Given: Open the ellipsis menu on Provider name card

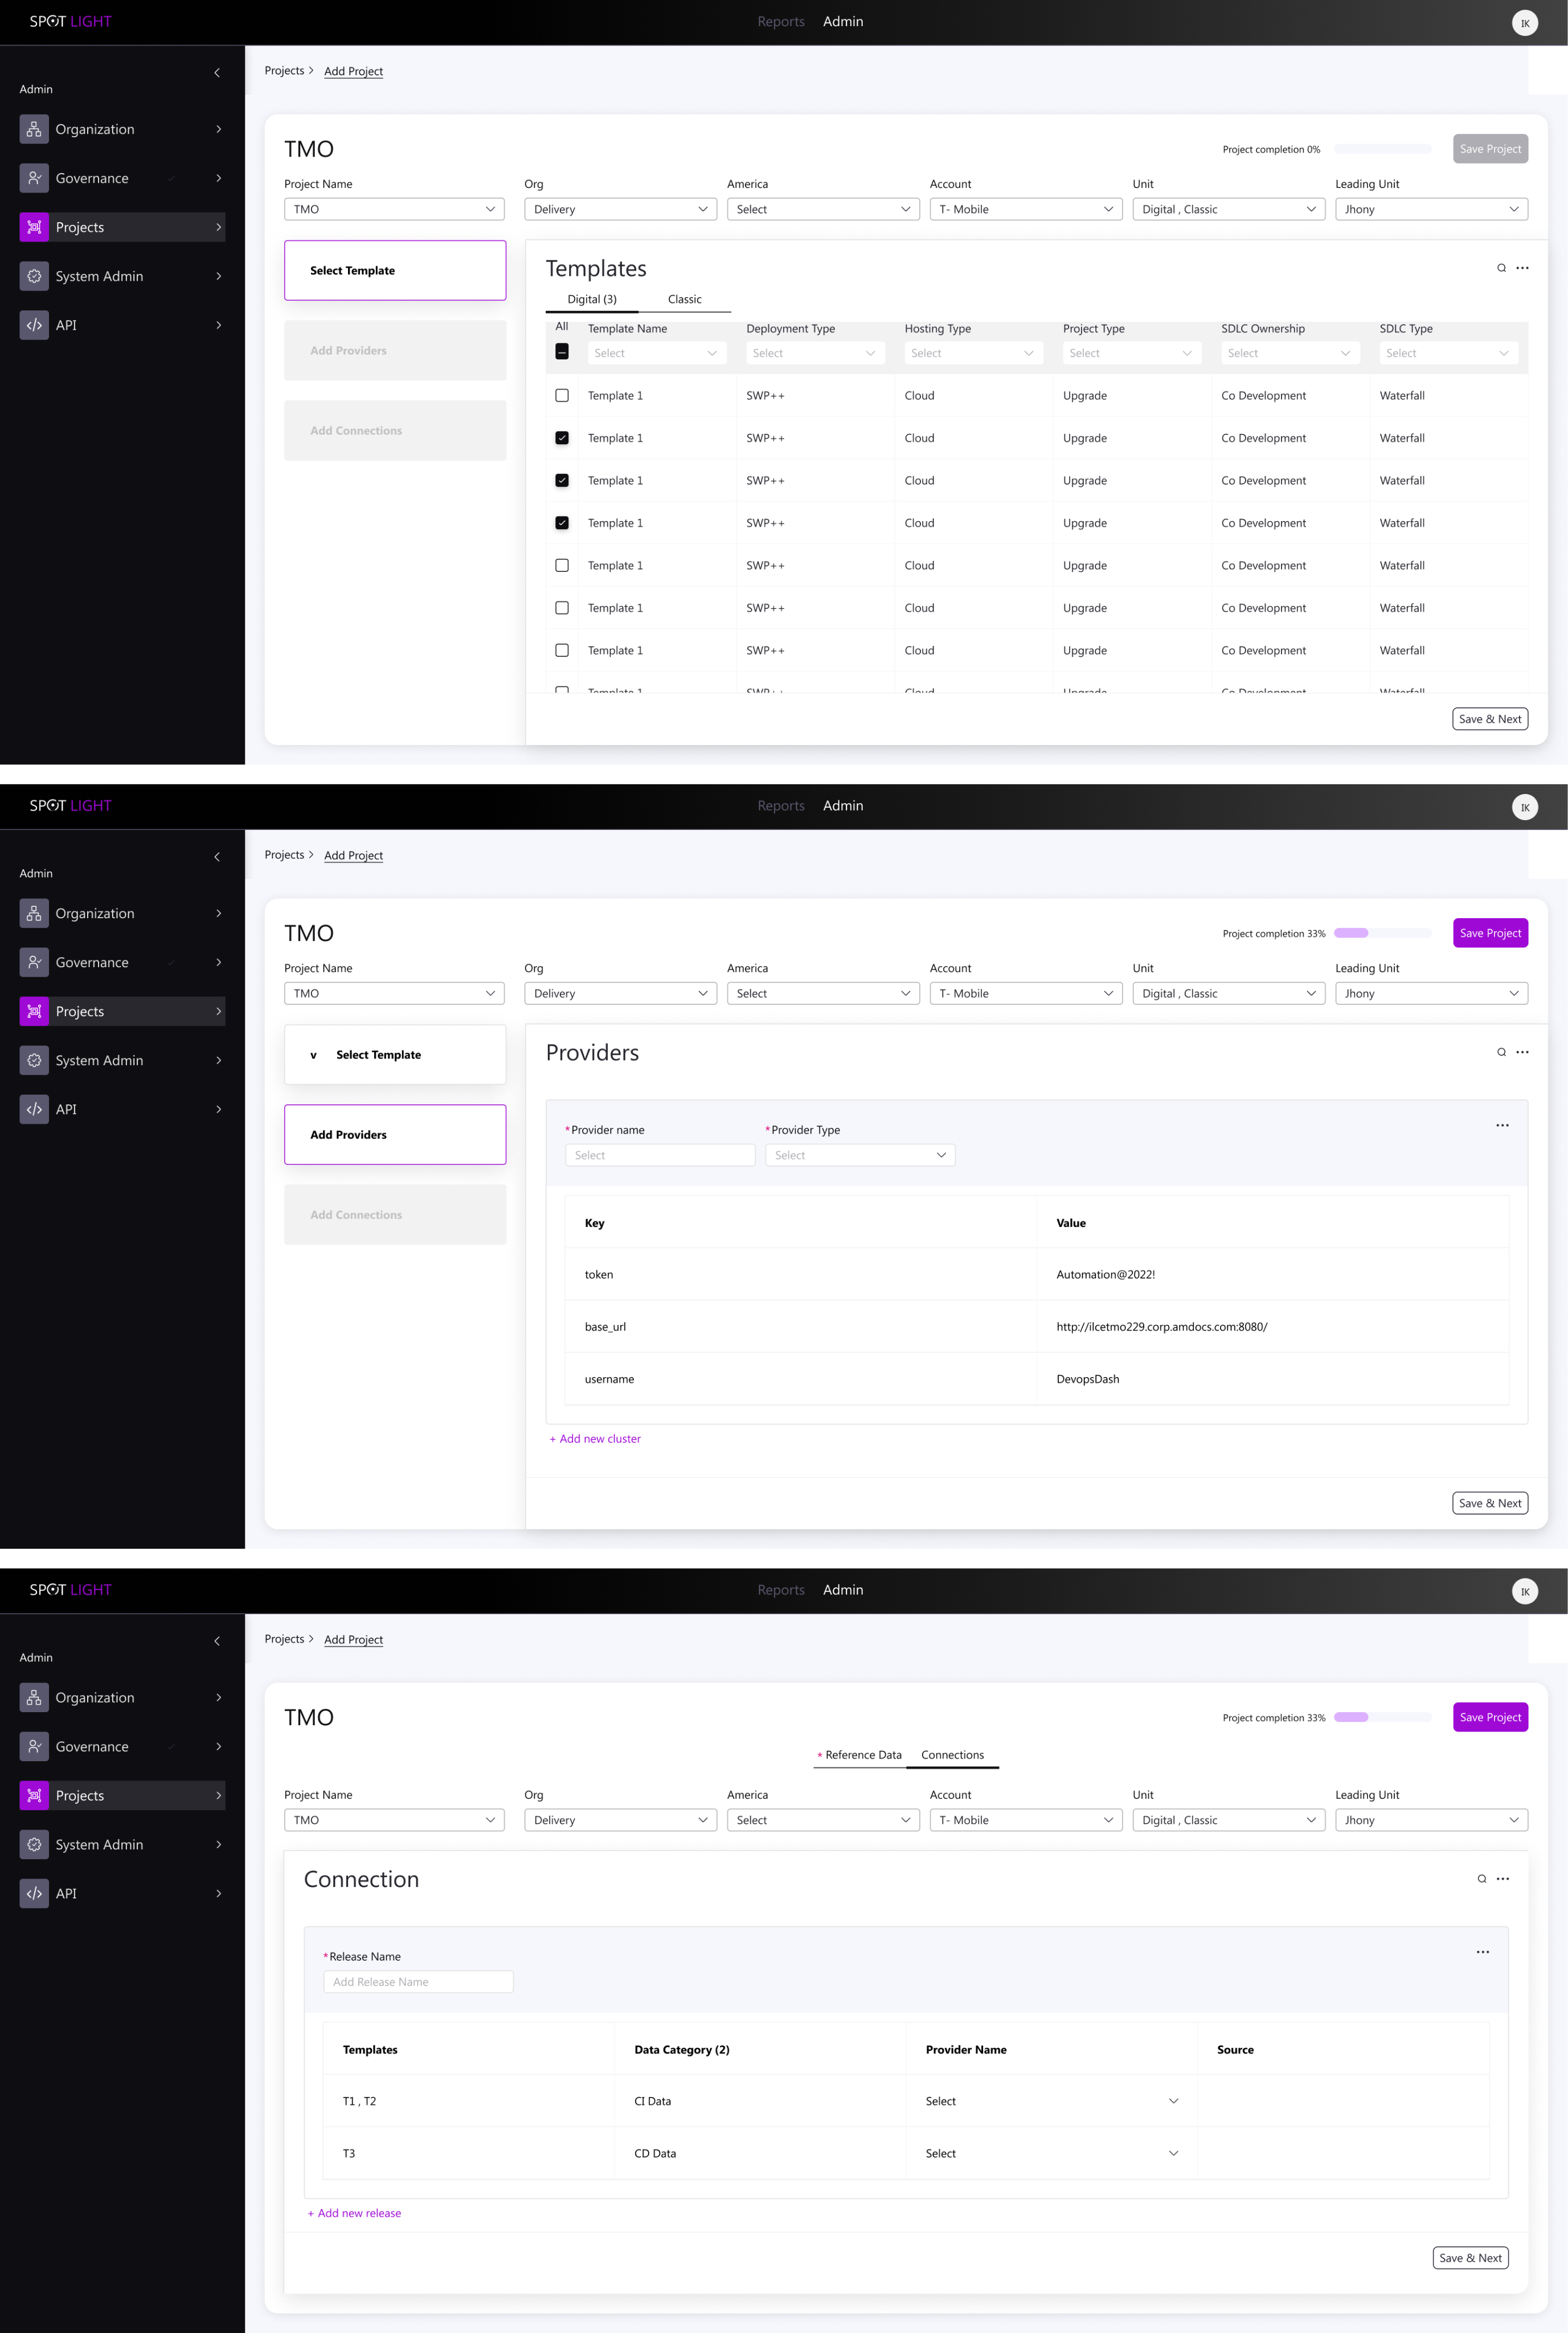Looking at the screenshot, I should pyautogui.click(x=1502, y=1126).
